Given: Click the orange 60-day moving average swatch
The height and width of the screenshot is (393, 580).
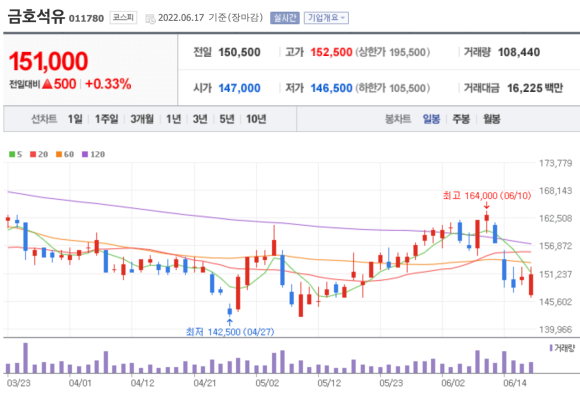Looking at the screenshot, I should (59, 154).
